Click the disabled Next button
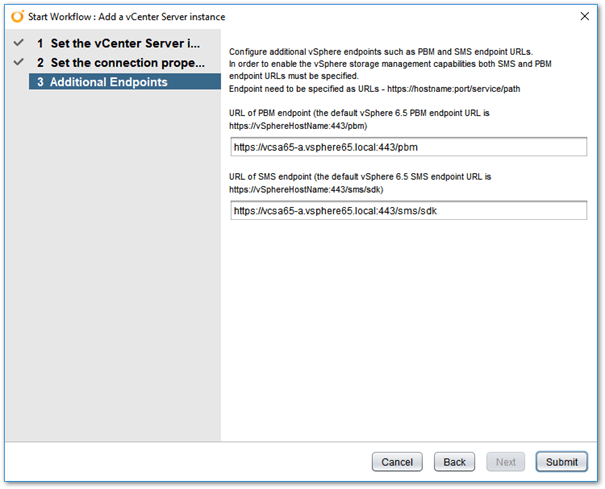605x489 pixels. [505, 462]
